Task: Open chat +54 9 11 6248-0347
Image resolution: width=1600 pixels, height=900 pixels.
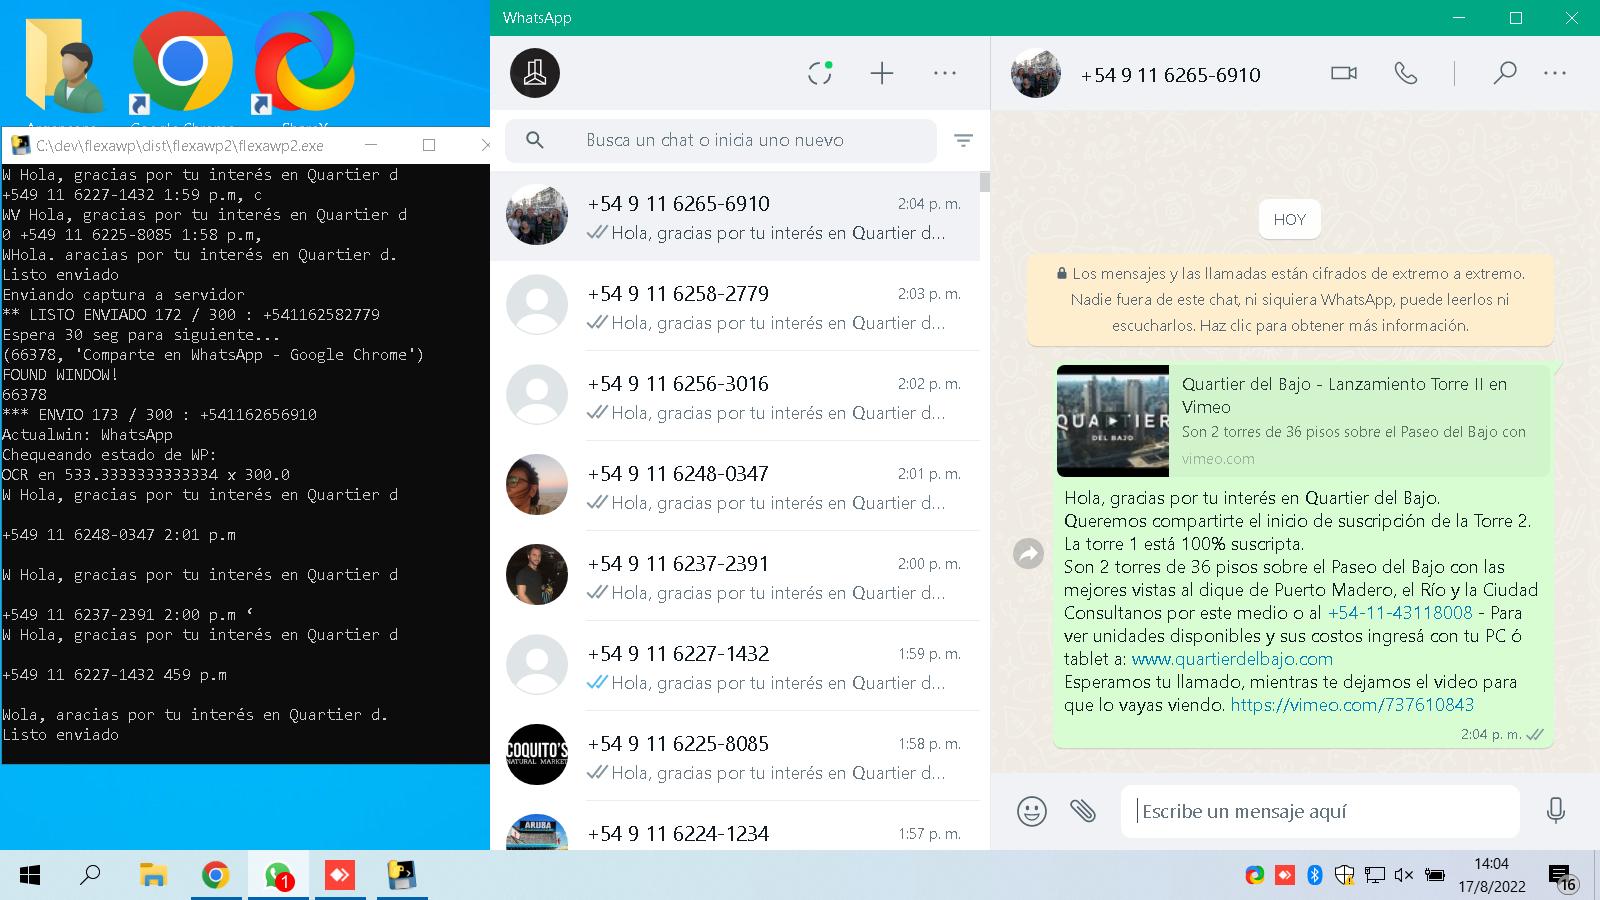Action: tap(735, 486)
